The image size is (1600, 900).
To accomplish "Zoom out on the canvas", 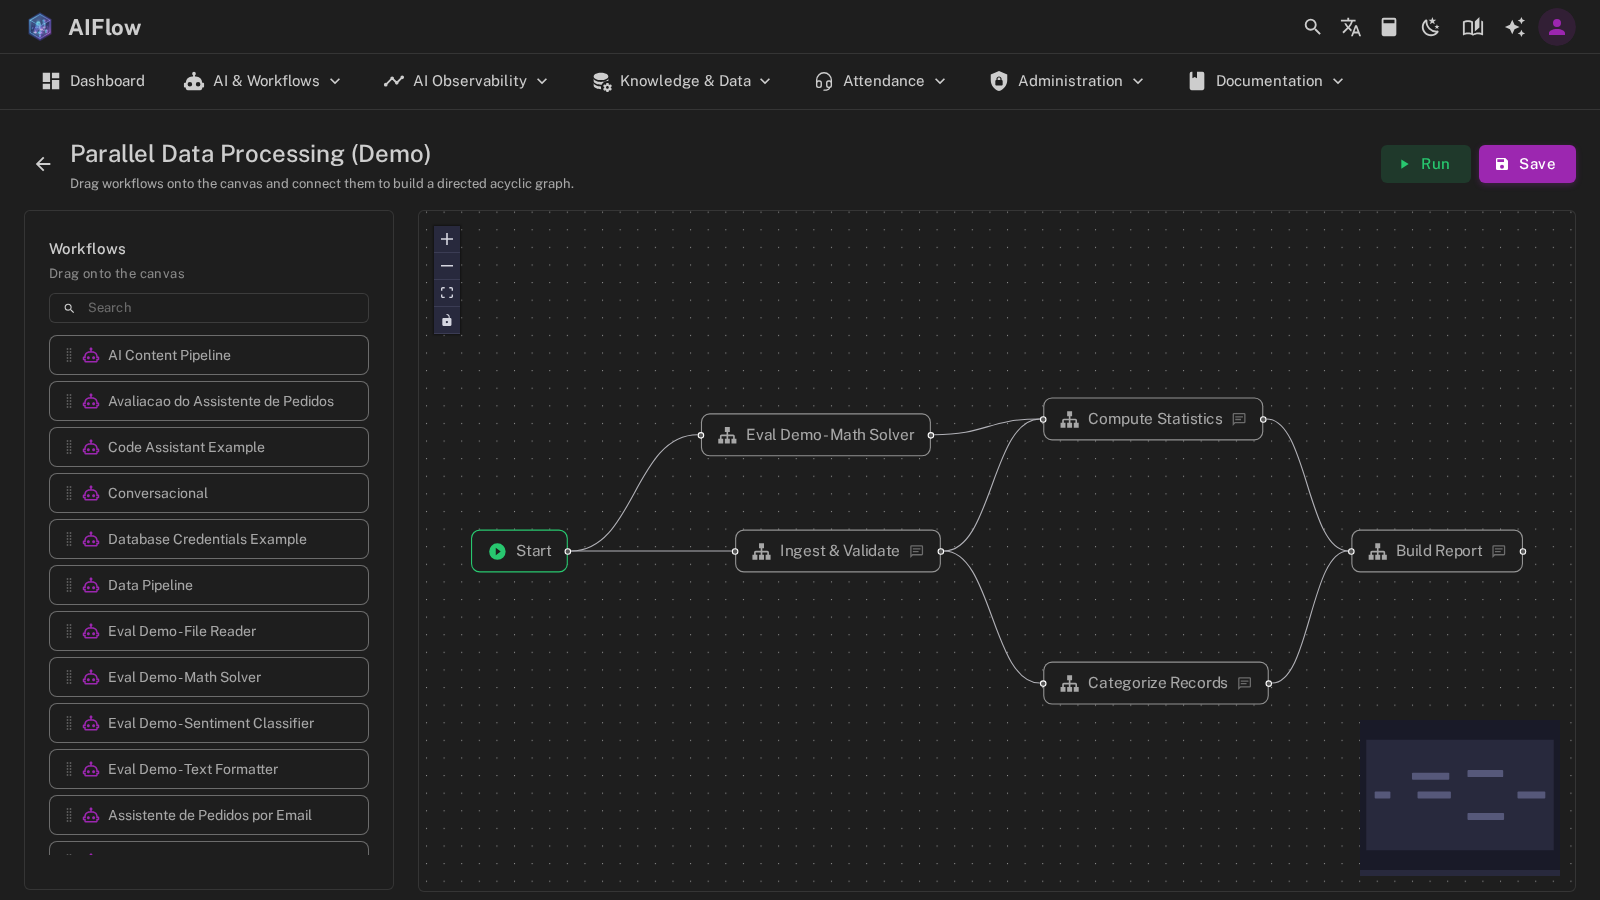I will [447, 266].
